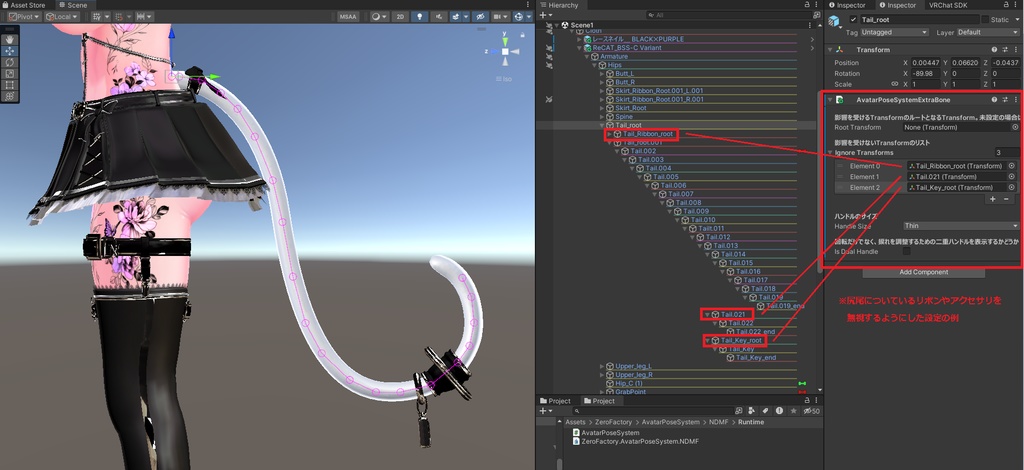Screen dimensions: 1024x470
Task: Toggle Tail_root active checkbox
Action: (853, 20)
